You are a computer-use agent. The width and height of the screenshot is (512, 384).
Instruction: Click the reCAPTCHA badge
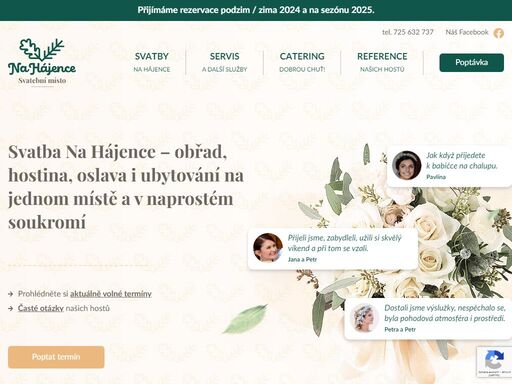click(494, 362)
